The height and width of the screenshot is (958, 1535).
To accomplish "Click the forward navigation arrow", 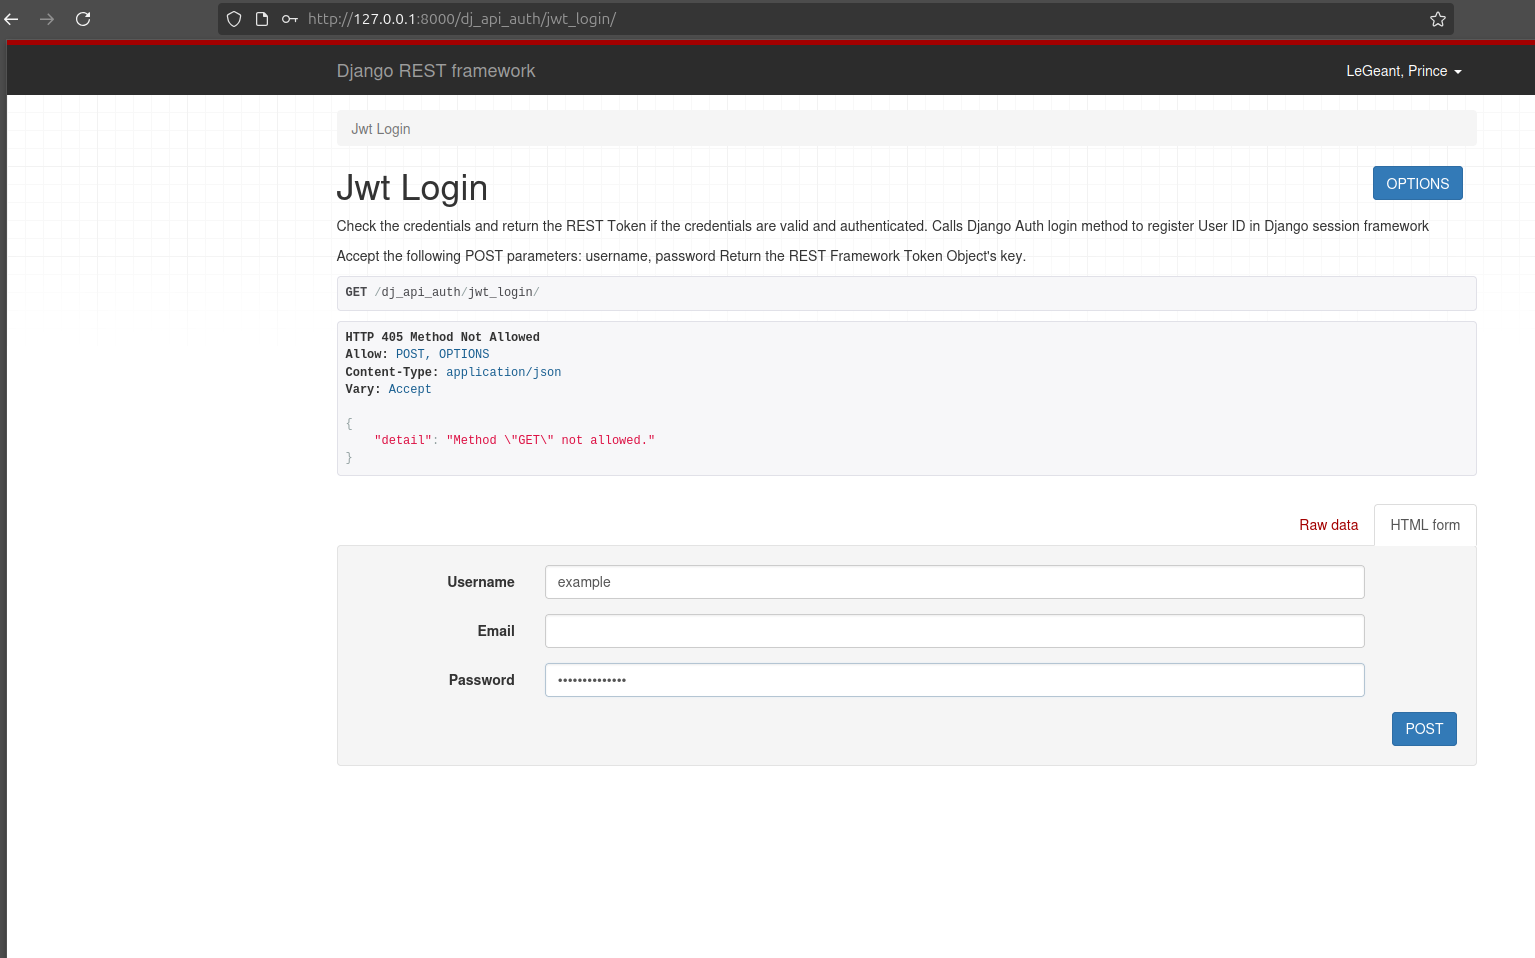I will coord(47,18).
